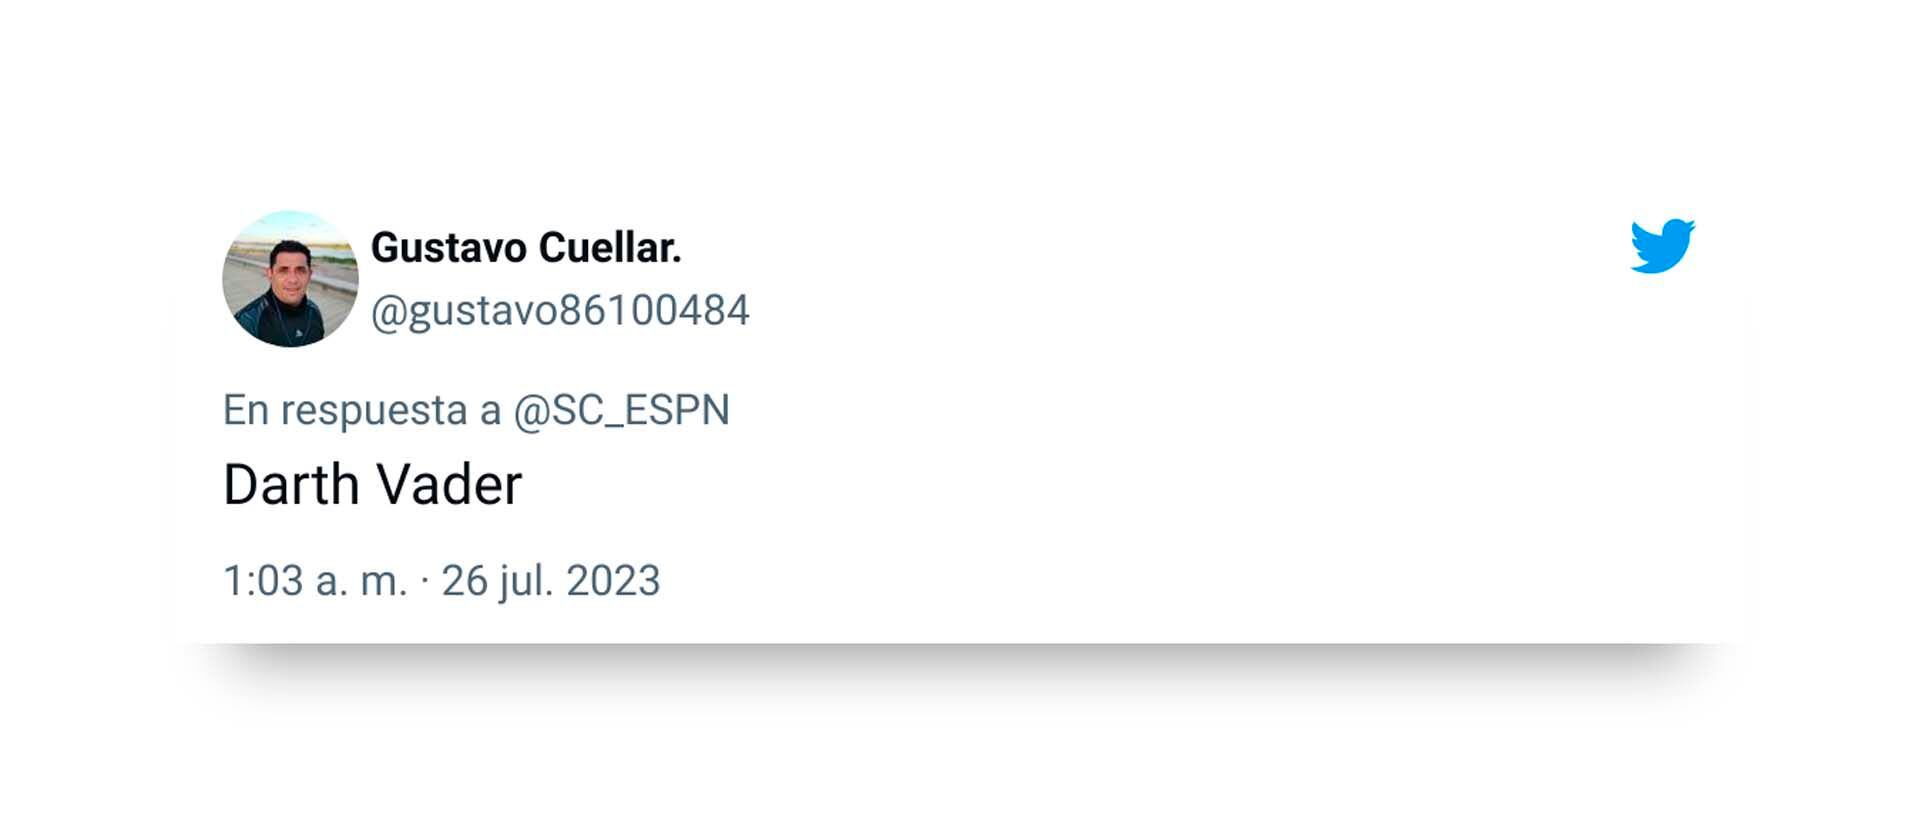Follow the @SC_ESPN mention link

click(621, 410)
